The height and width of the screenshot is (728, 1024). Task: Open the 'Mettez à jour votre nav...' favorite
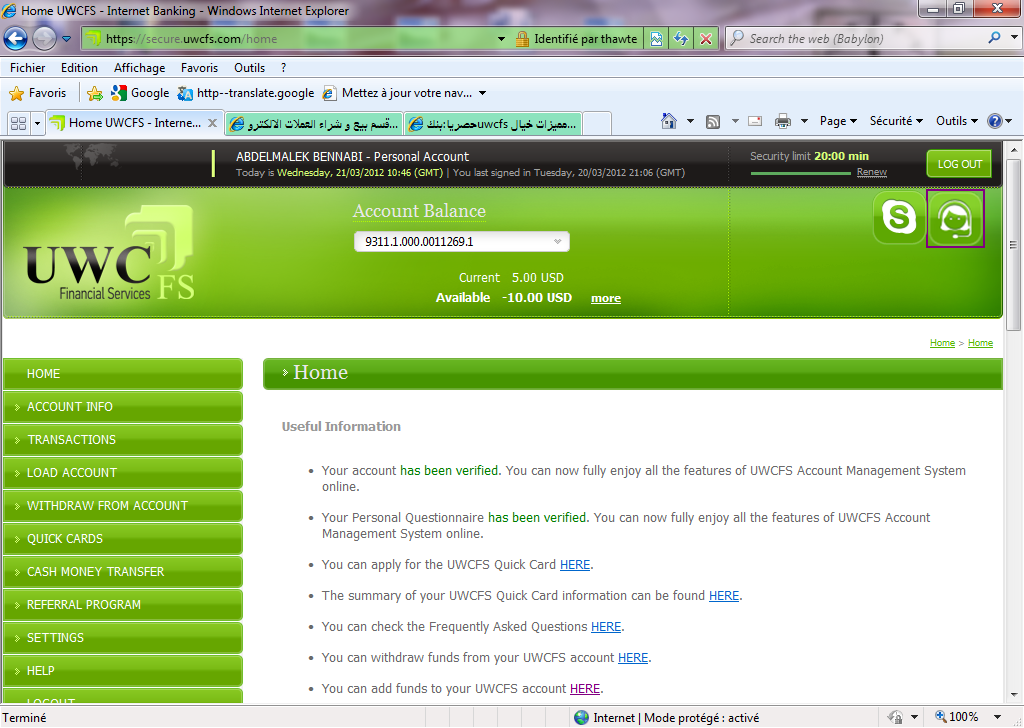[398, 93]
